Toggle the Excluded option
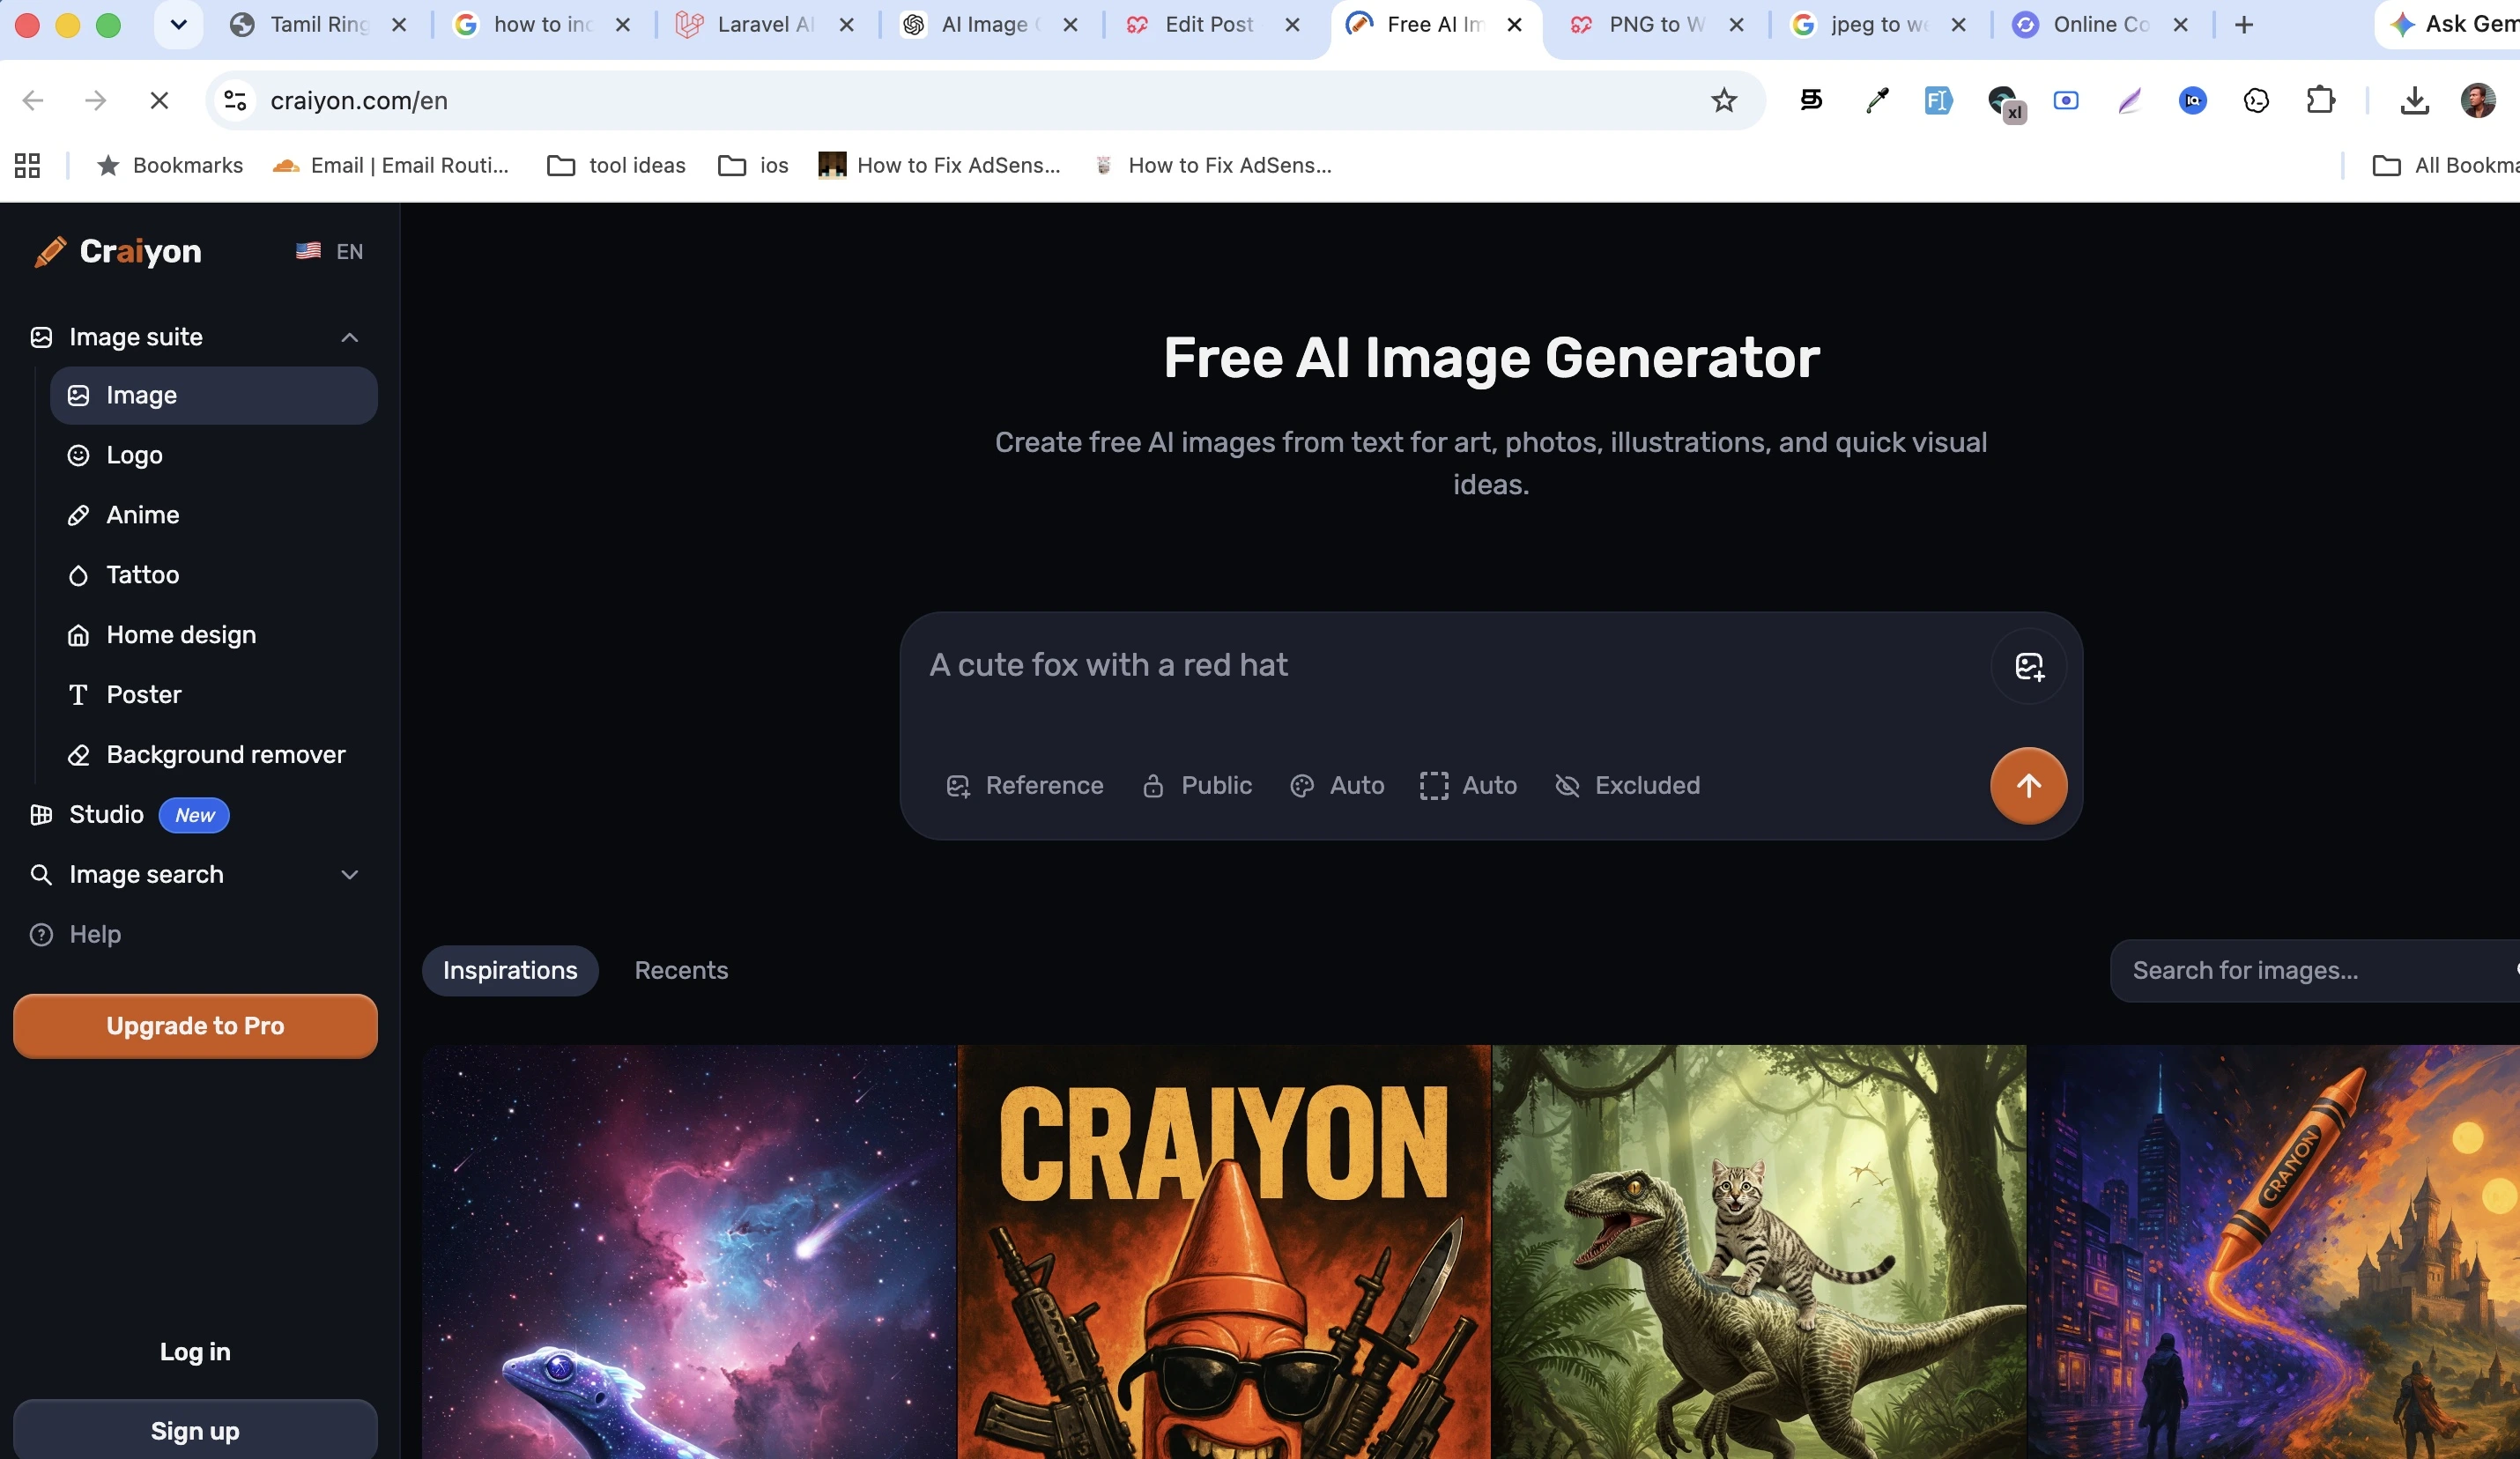 [x=1628, y=786]
